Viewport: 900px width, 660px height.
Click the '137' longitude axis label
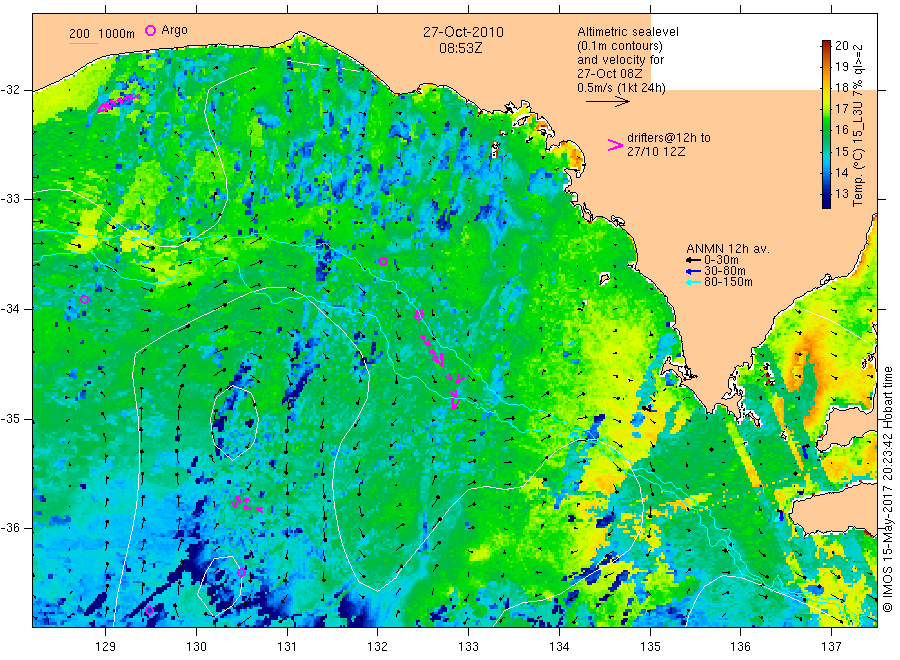tap(831, 647)
